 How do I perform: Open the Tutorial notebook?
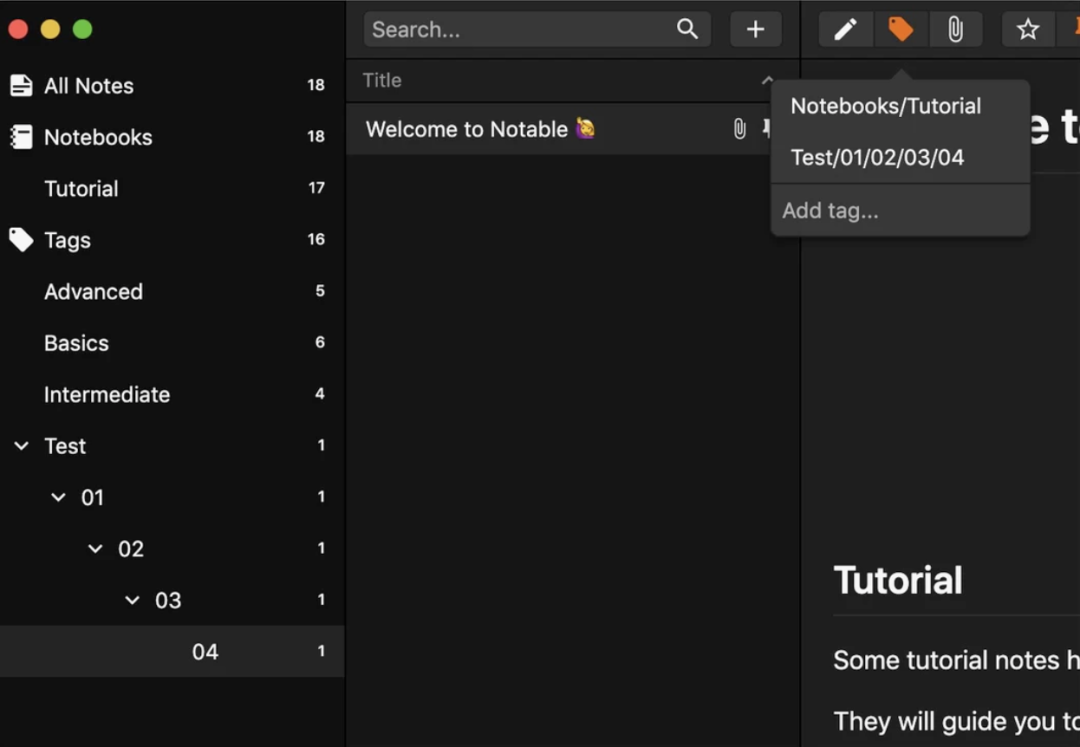[172, 189]
